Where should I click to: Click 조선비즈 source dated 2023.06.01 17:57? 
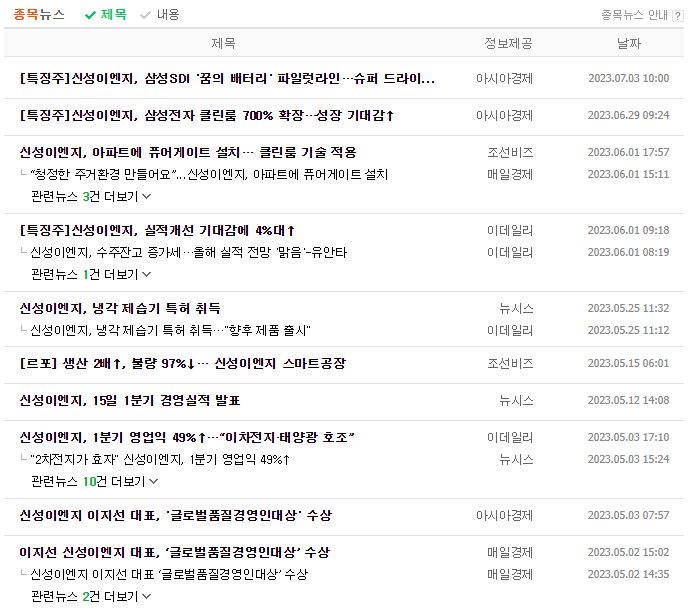coord(510,152)
